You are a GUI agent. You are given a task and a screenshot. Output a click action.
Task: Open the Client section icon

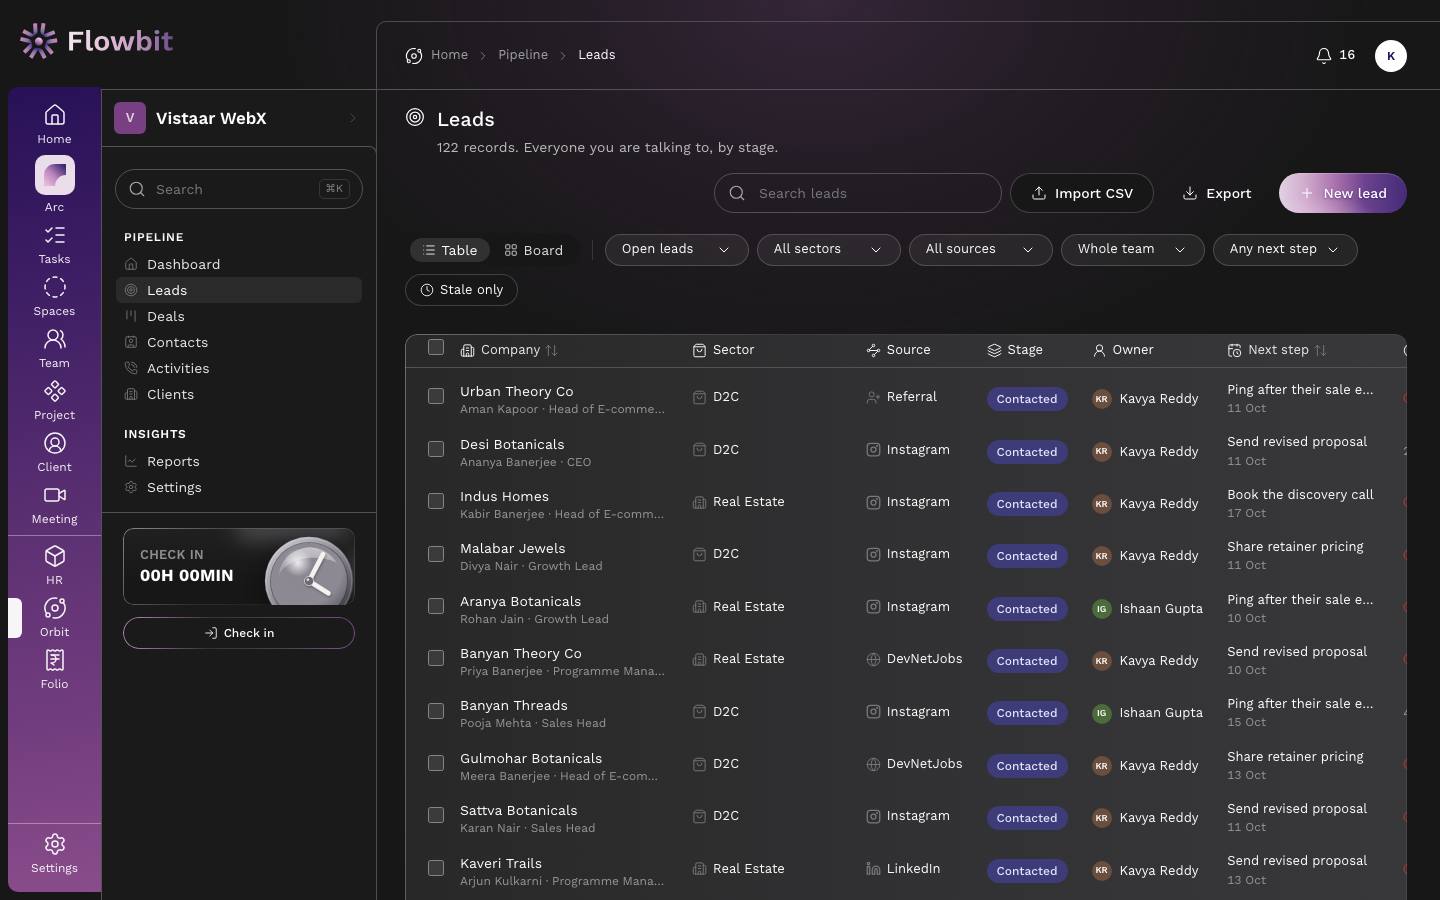pos(54,453)
